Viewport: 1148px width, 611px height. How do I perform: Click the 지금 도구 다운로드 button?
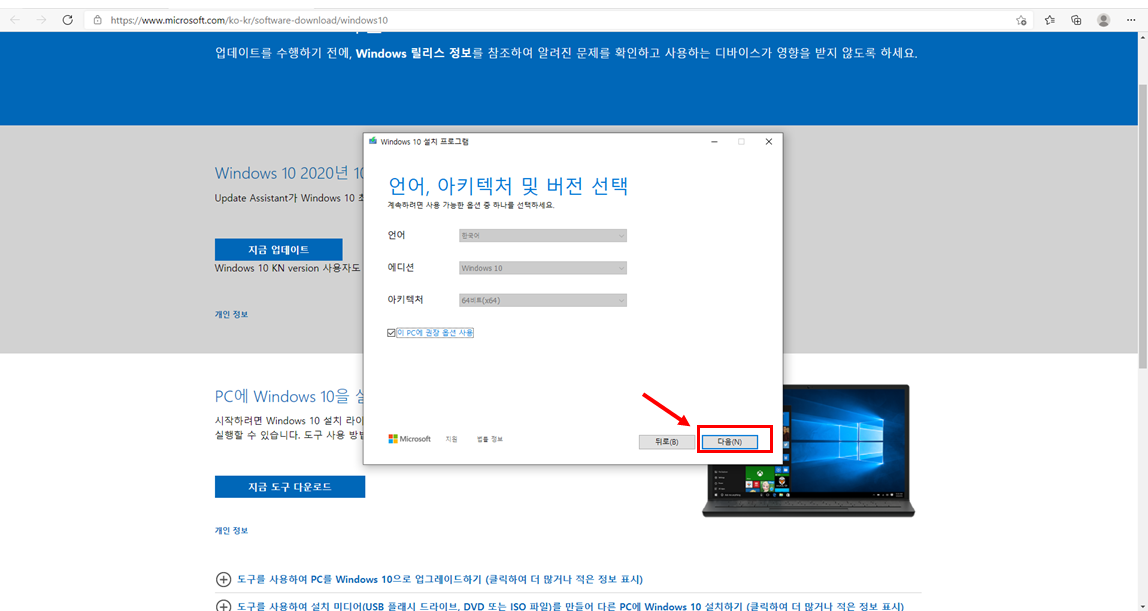290,487
